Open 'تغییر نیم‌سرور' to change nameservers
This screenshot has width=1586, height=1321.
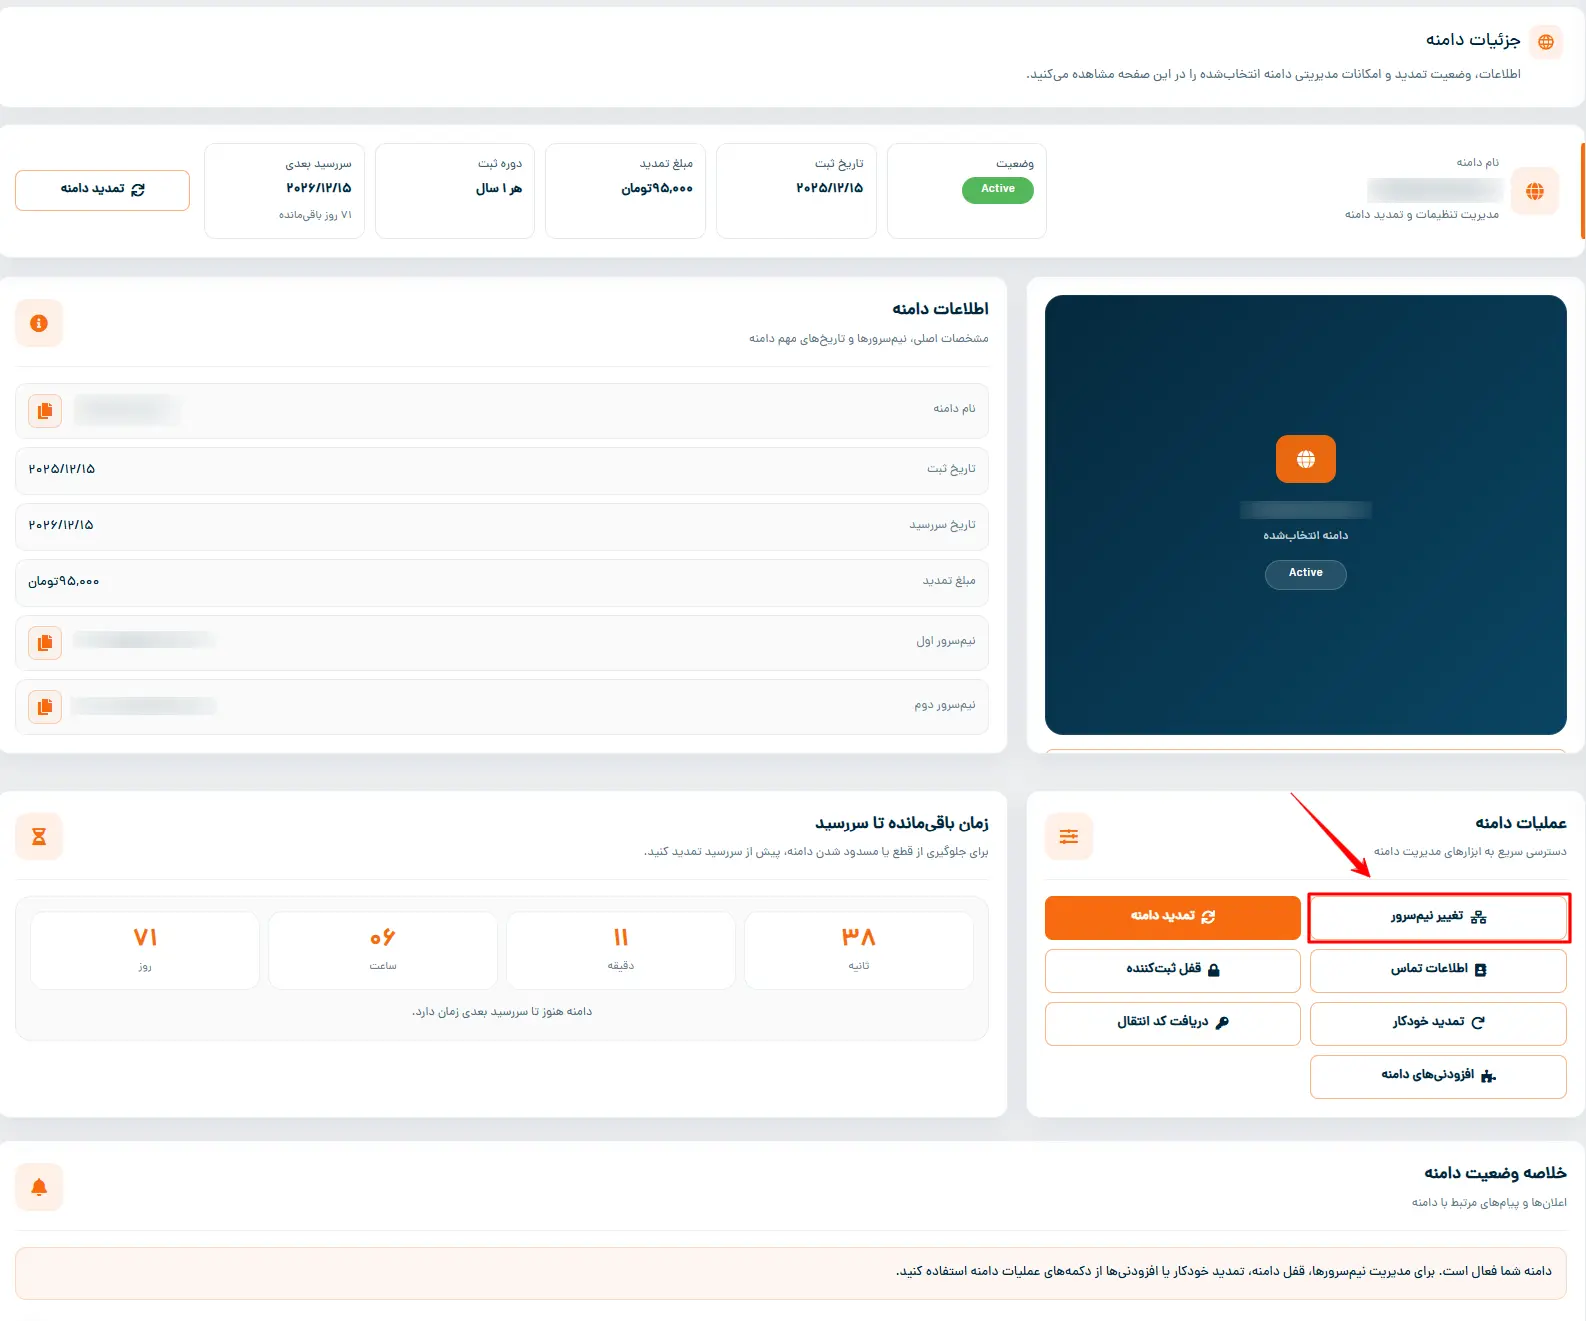pyautogui.click(x=1438, y=917)
